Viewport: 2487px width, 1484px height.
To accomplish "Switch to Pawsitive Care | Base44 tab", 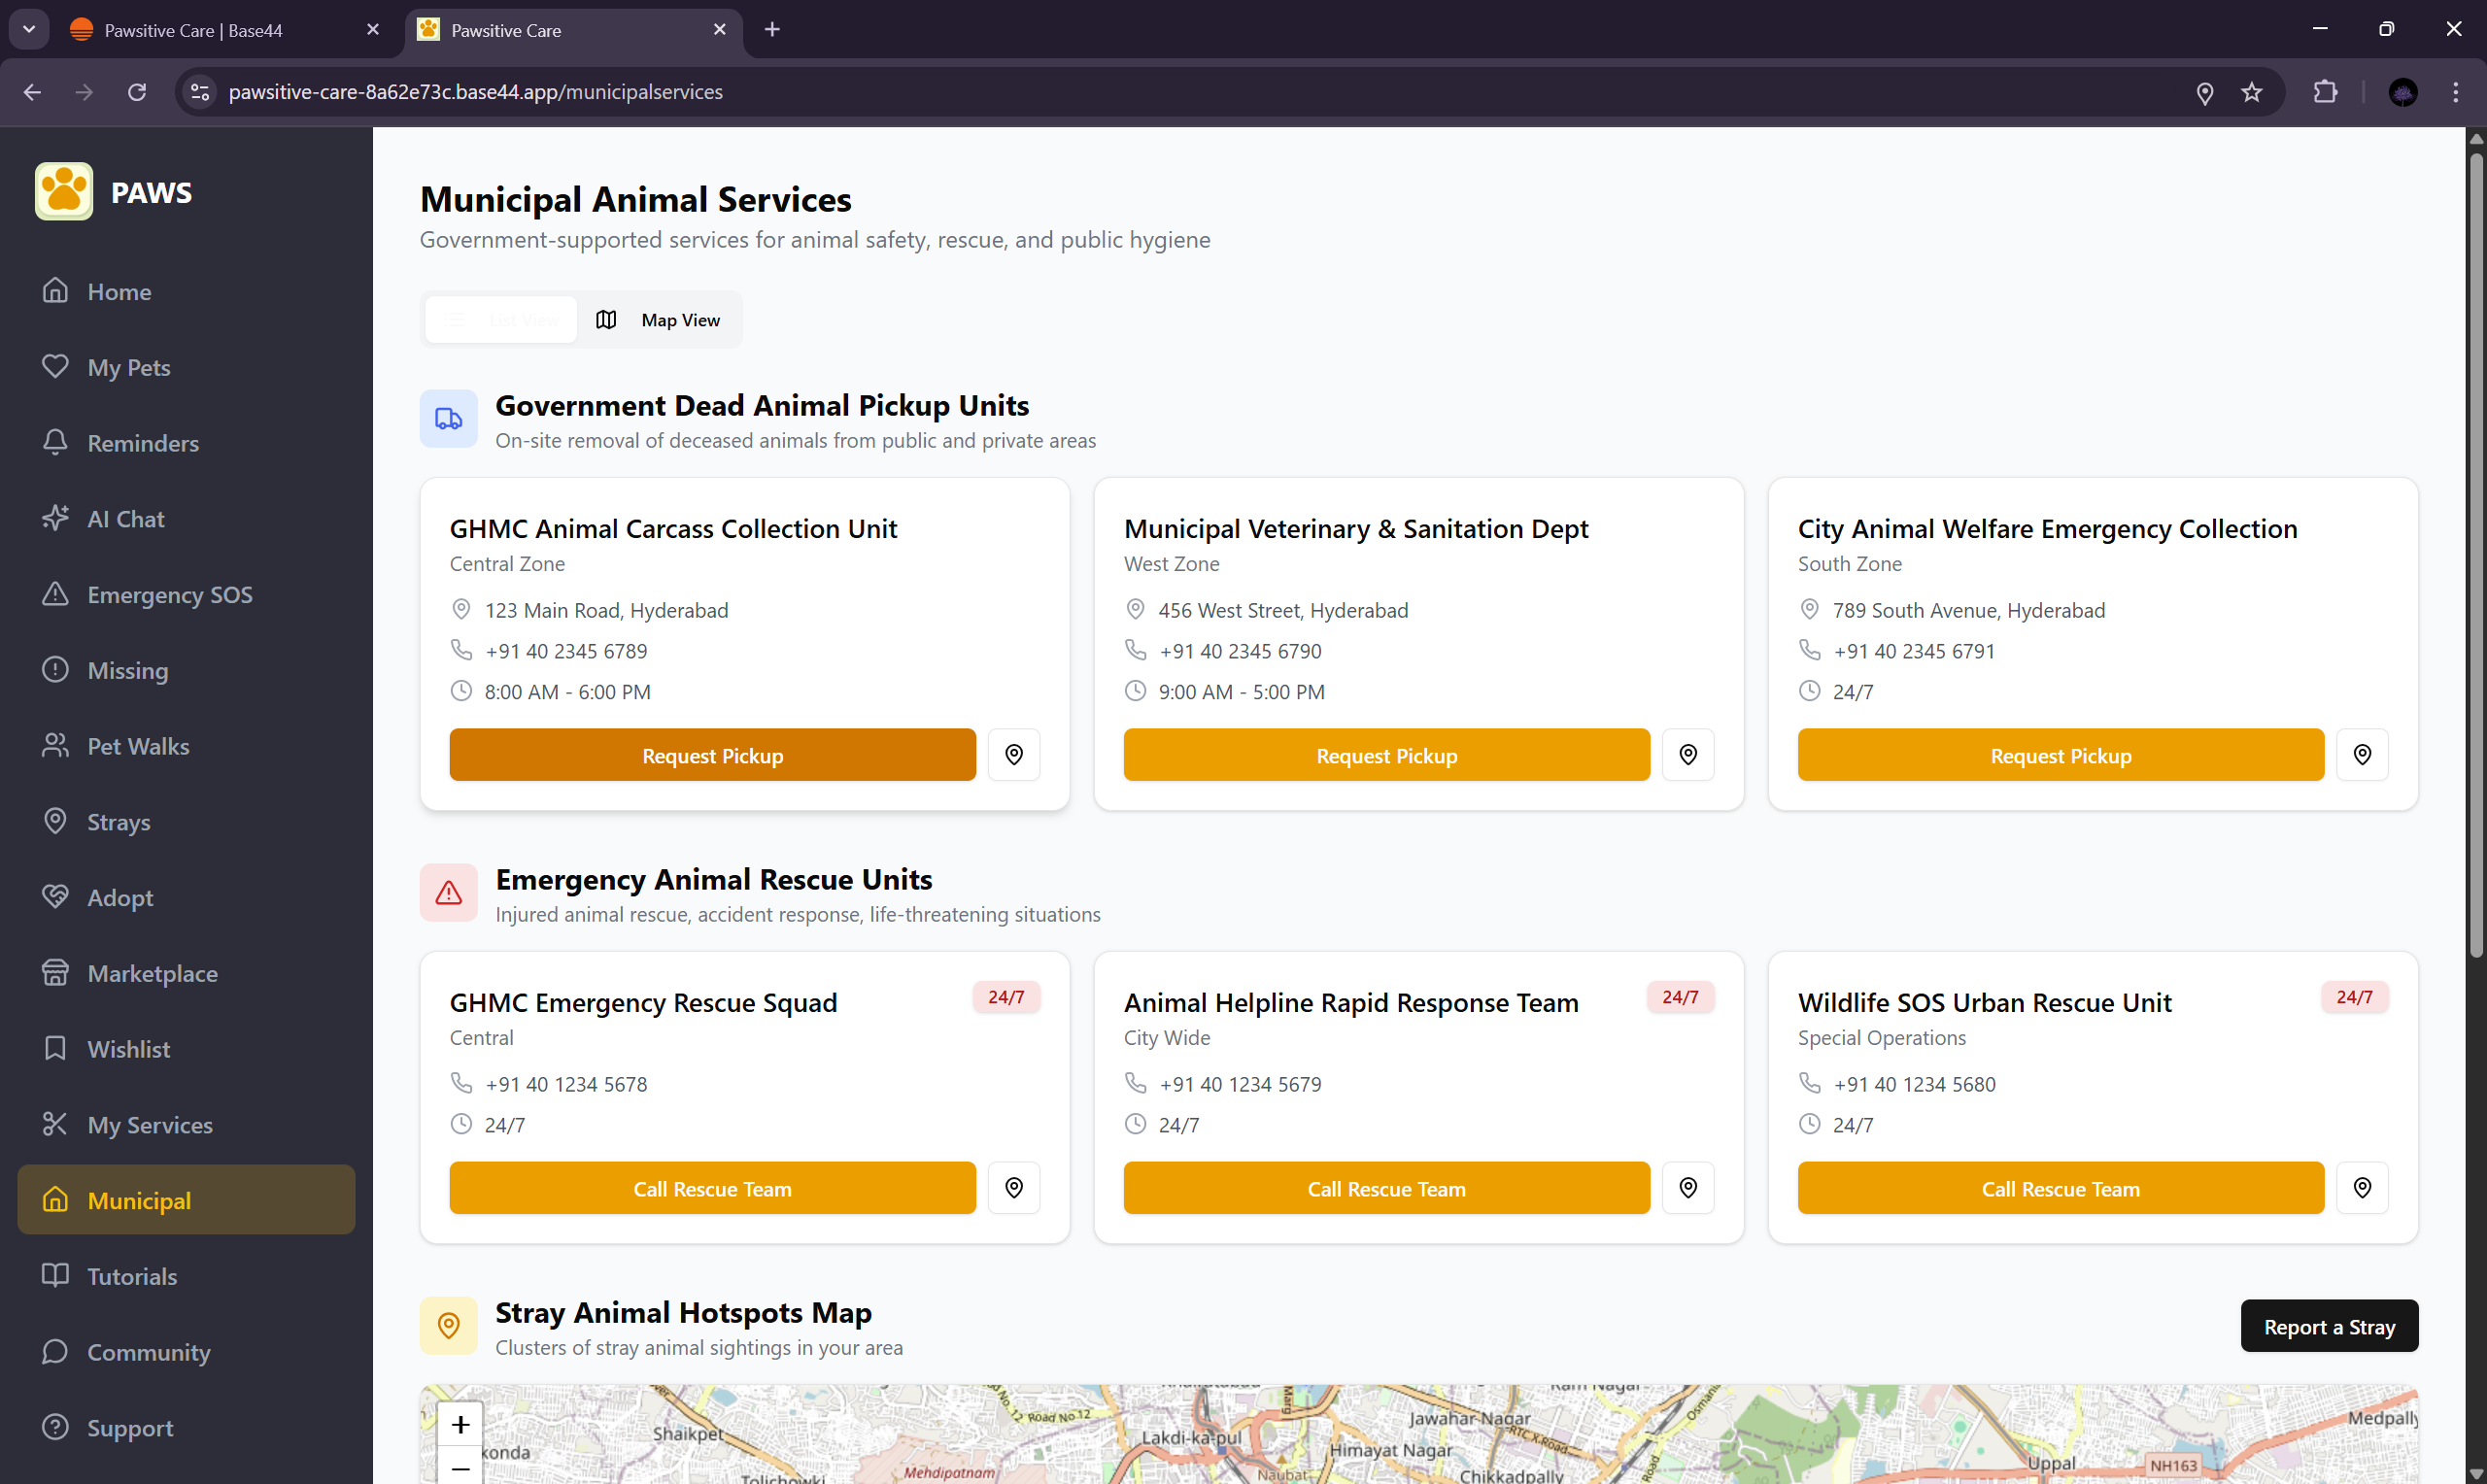I will (193, 30).
